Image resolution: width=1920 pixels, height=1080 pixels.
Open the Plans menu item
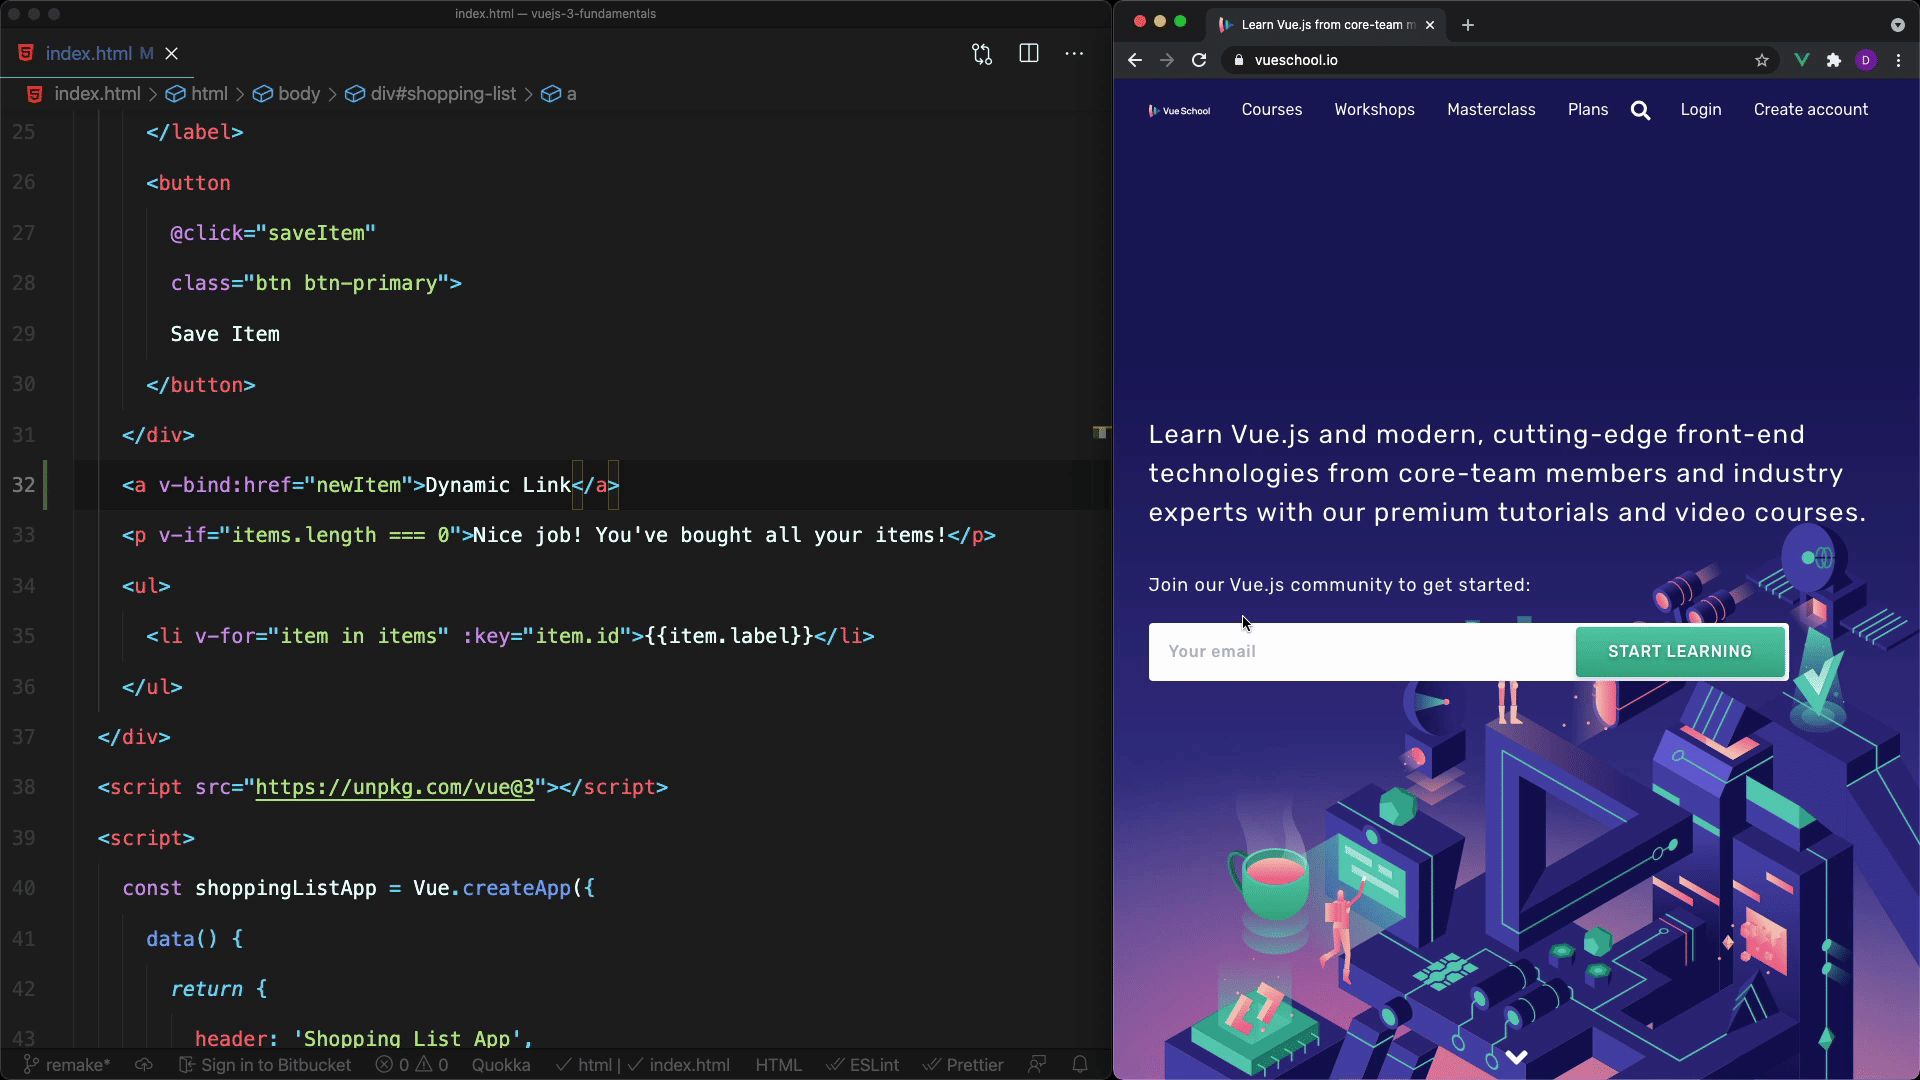click(1588, 110)
